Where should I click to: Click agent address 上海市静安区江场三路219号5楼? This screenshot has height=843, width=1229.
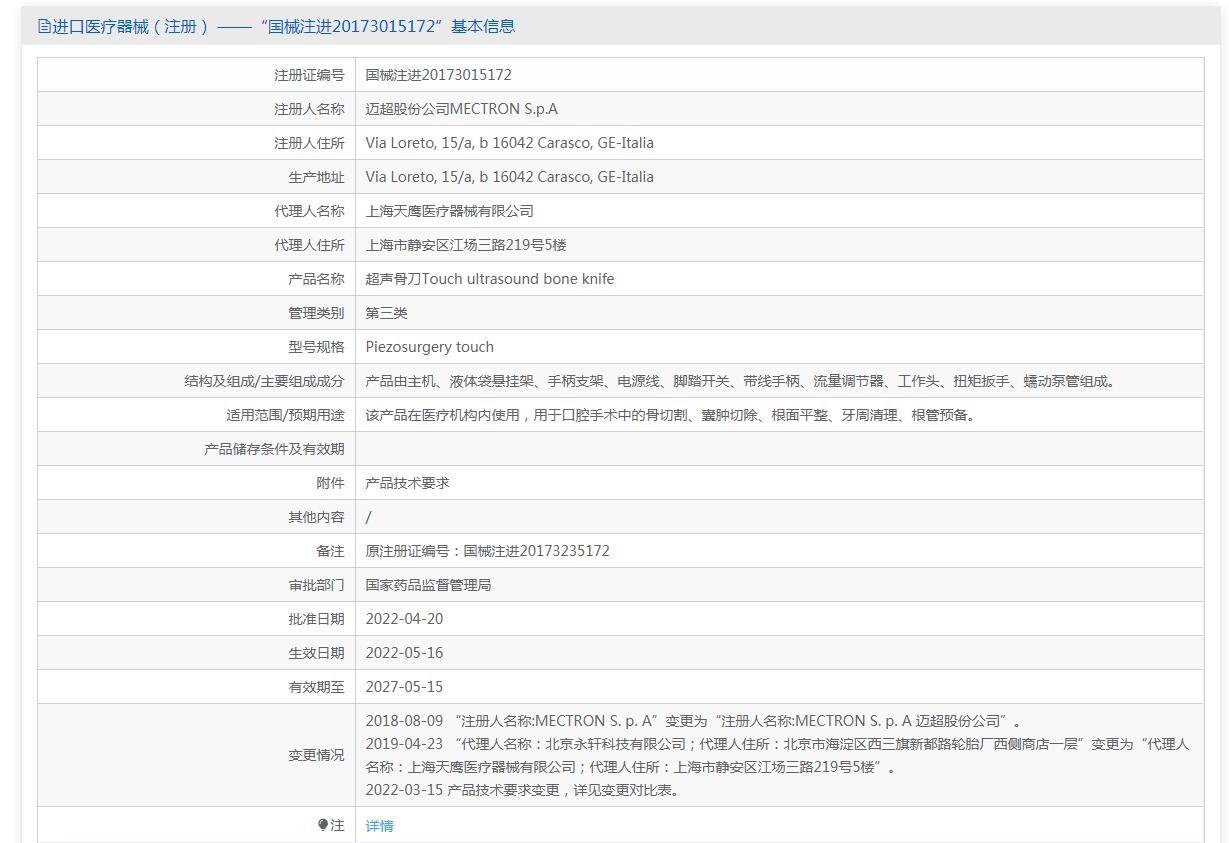click(466, 245)
